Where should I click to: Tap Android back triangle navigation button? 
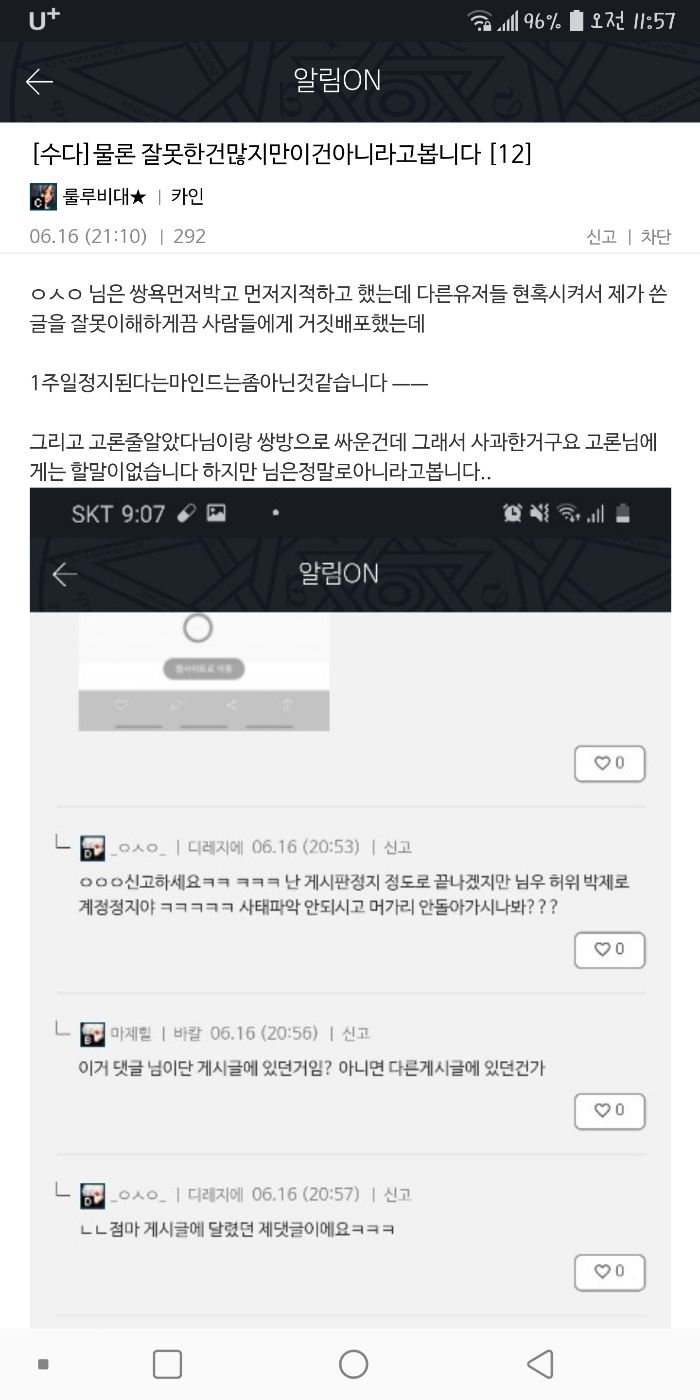pos(540,1364)
